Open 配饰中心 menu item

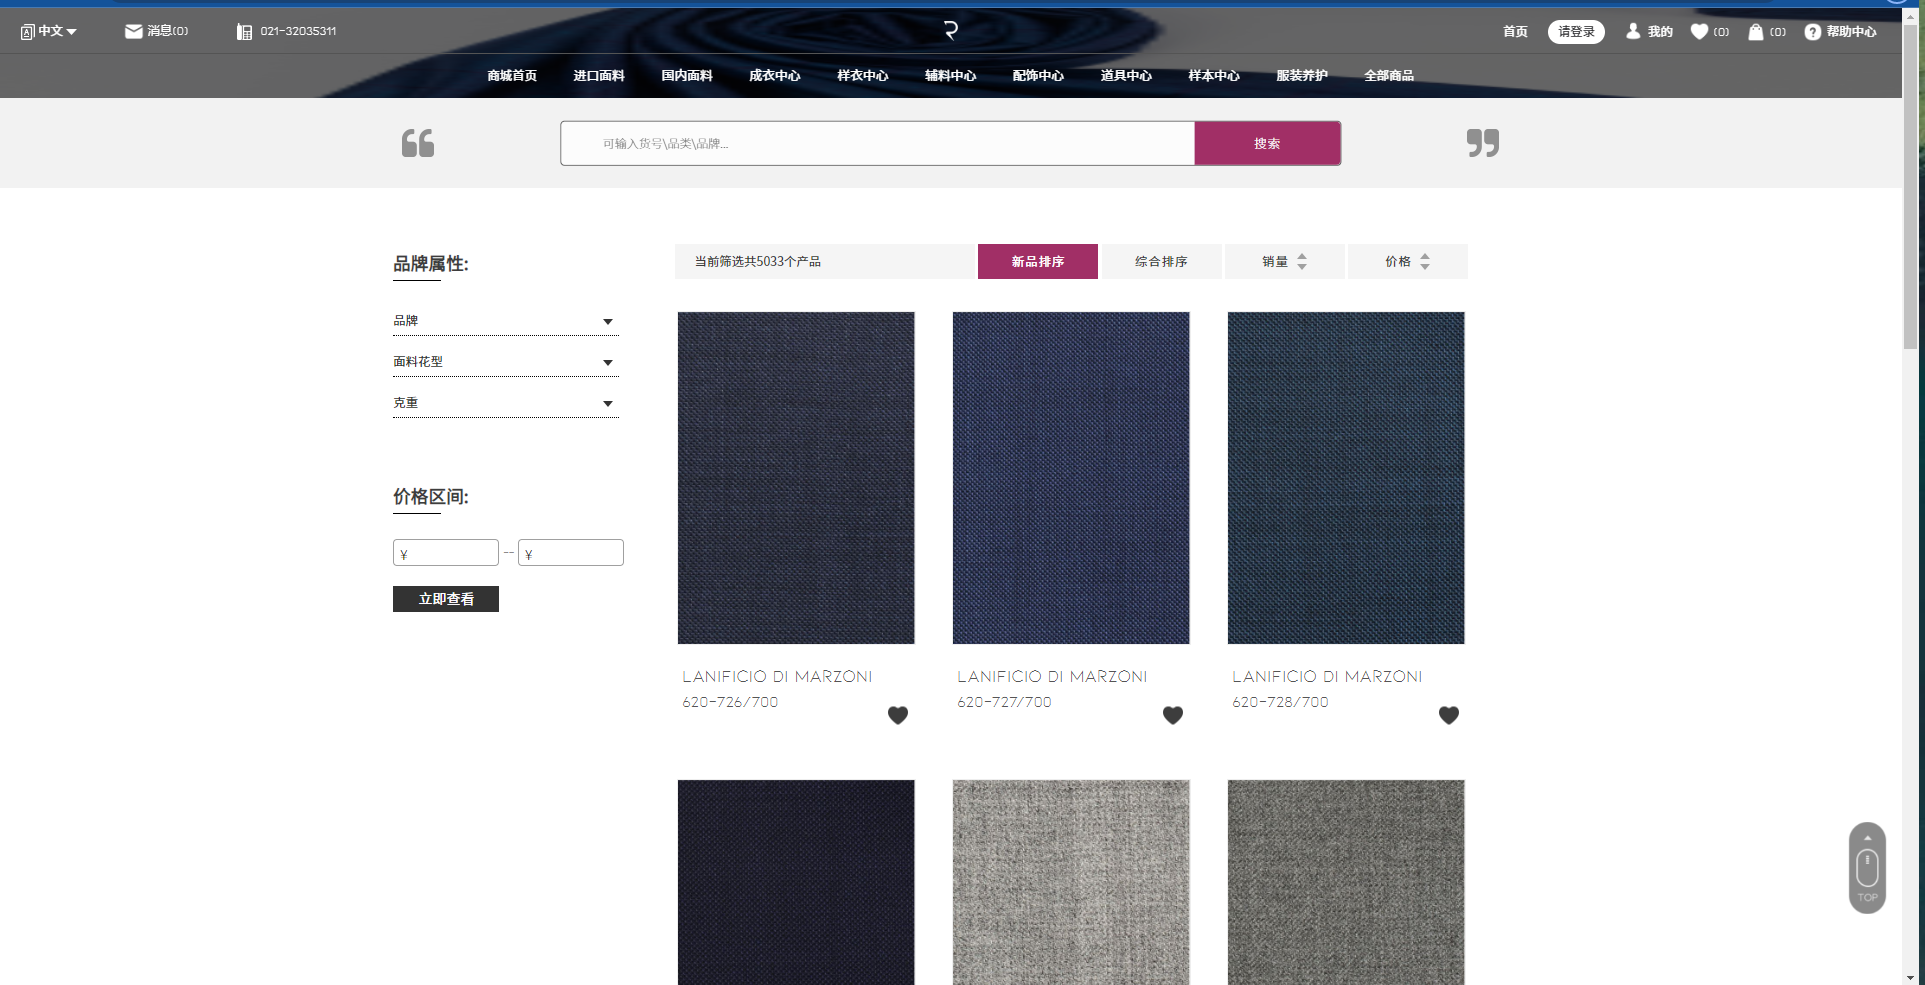[x=1038, y=76]
